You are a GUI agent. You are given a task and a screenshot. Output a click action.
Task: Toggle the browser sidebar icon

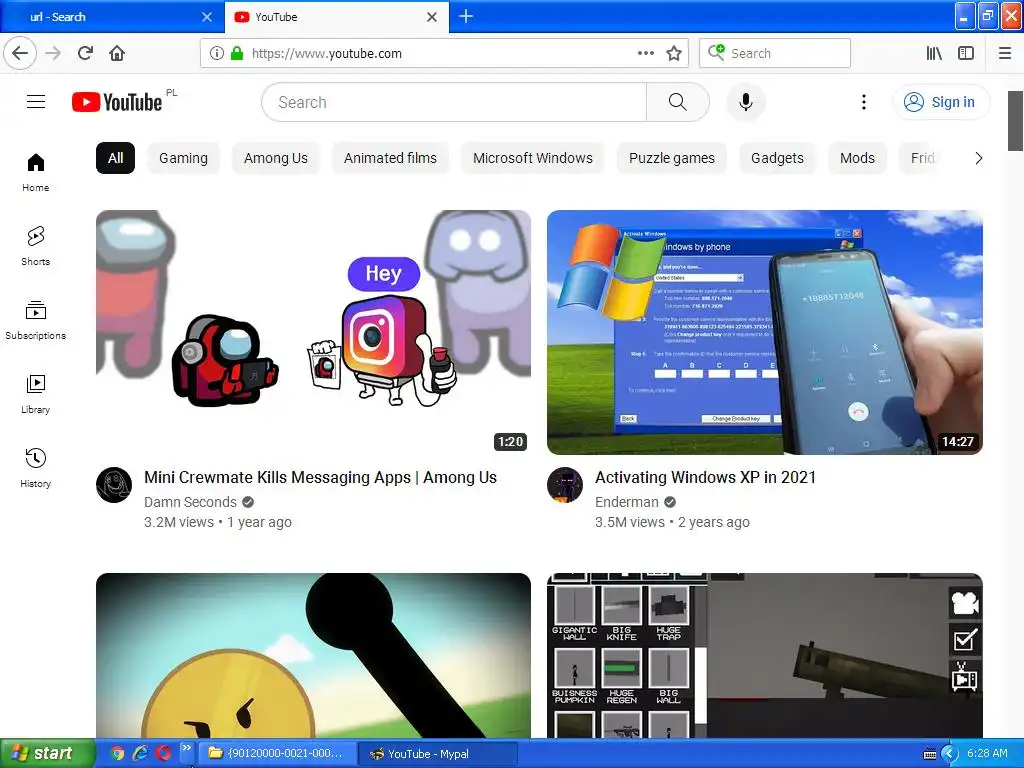pyautogui.click(x=966, y=54)
